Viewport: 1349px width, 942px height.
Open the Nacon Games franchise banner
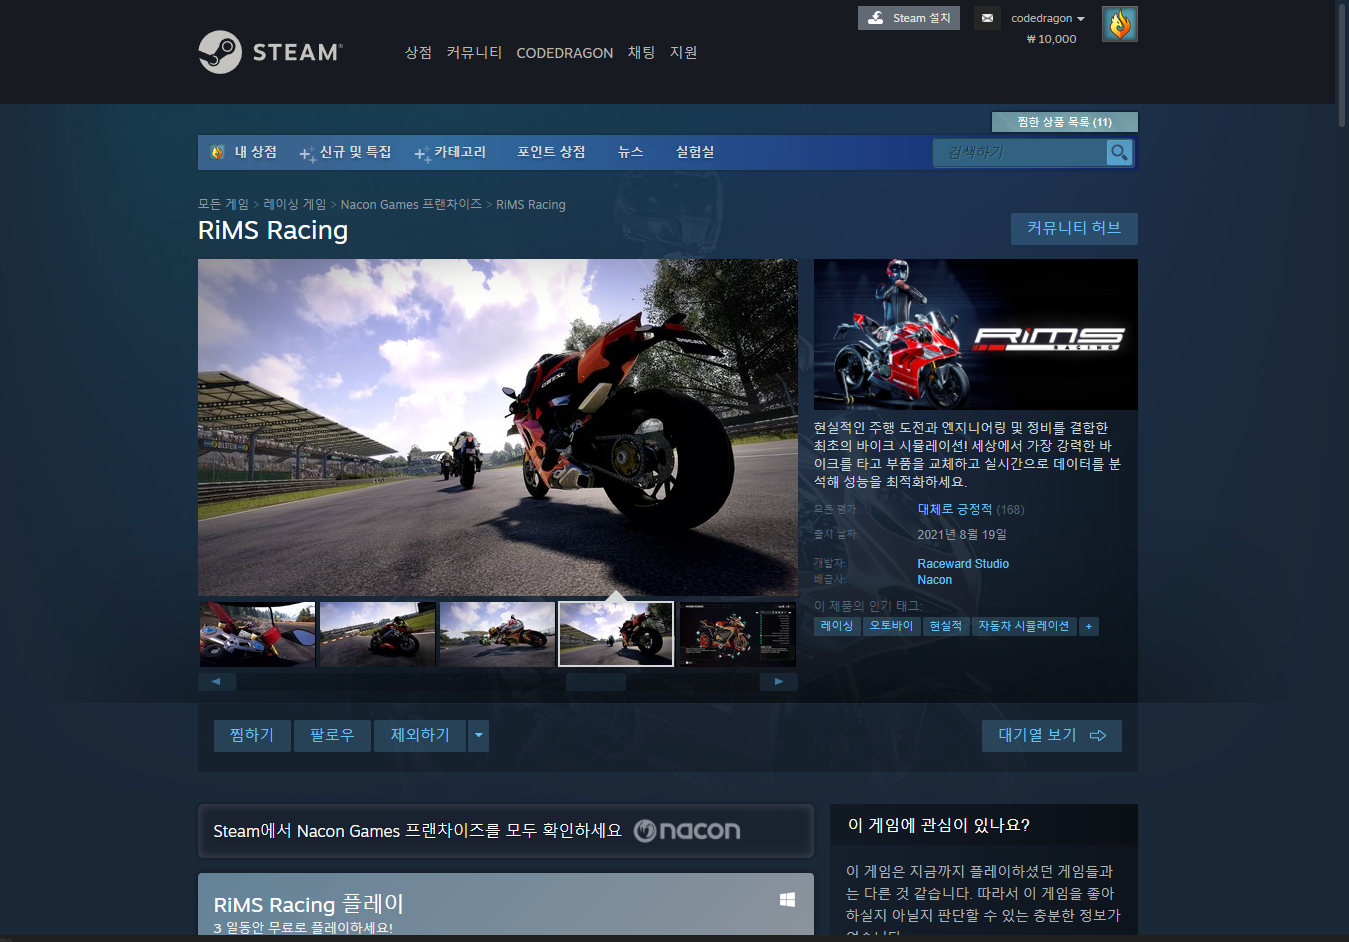[x=506, y=831]
